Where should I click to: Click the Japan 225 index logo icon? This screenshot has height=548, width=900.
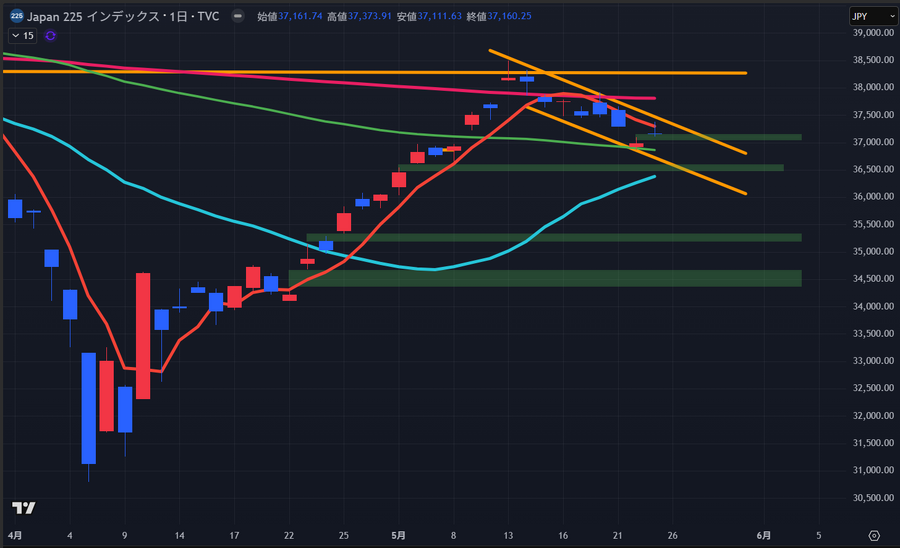[x=17, y=16]
